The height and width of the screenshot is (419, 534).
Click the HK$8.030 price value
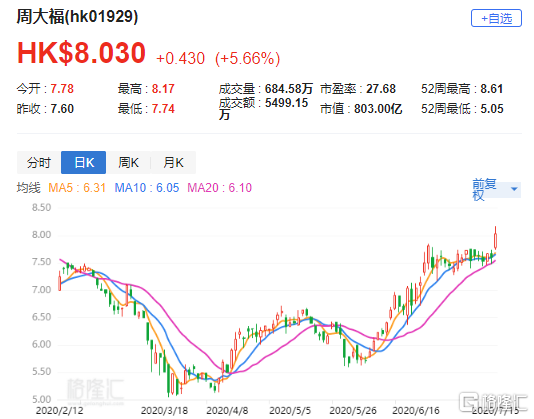pyautogui.click(x=81, y=53)
